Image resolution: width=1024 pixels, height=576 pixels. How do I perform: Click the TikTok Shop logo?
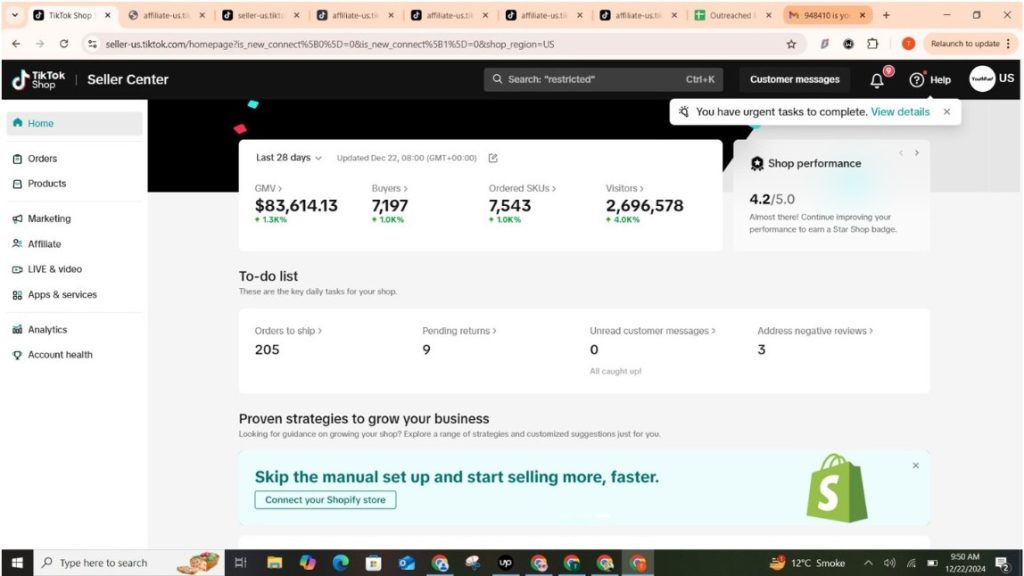point(38,80)
